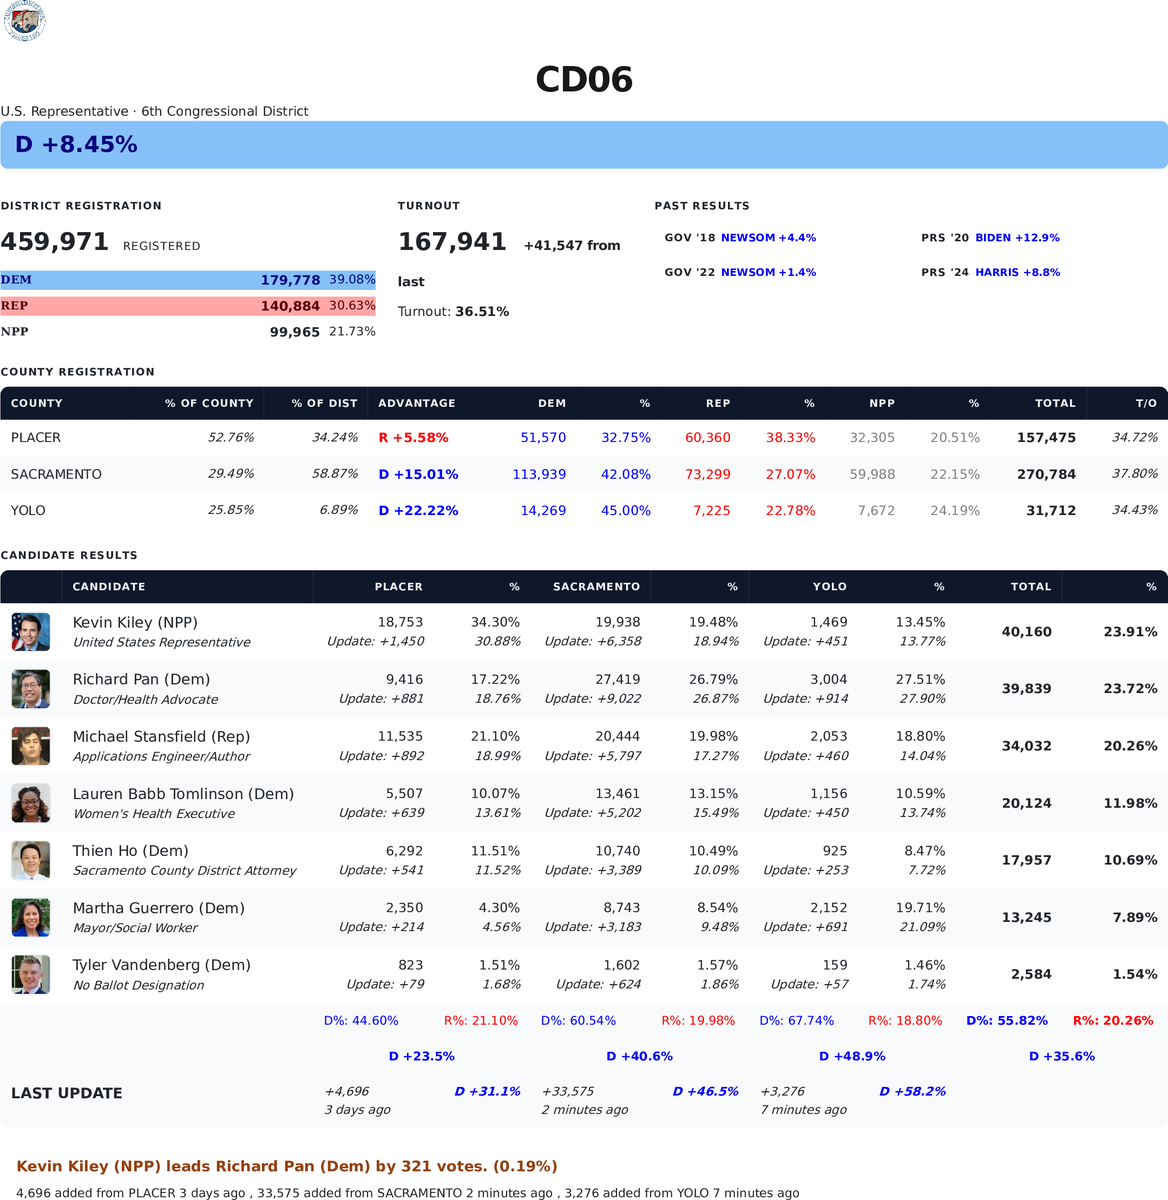Click the Martha Guerrero (Dem) name
Viewport: 1168px width, 1200px height.
(x=158, y=908)
